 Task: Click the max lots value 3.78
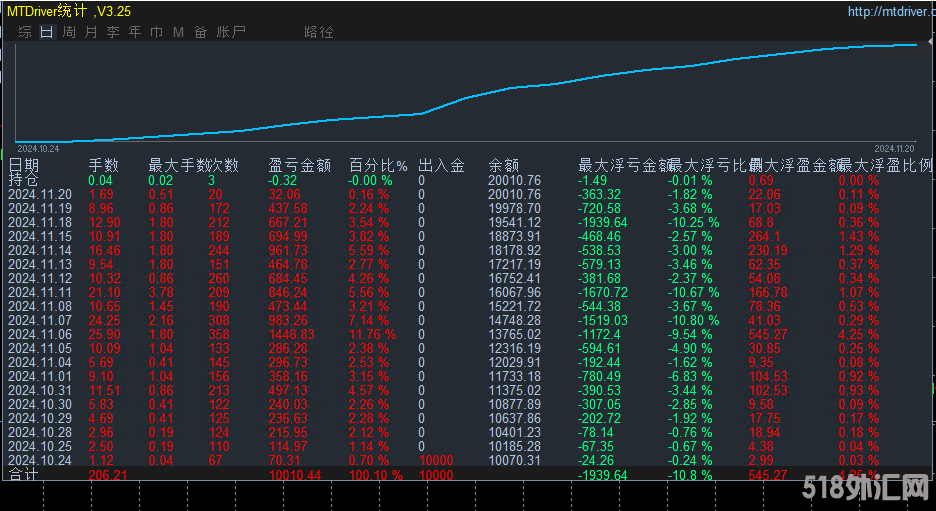pos(161,293)
